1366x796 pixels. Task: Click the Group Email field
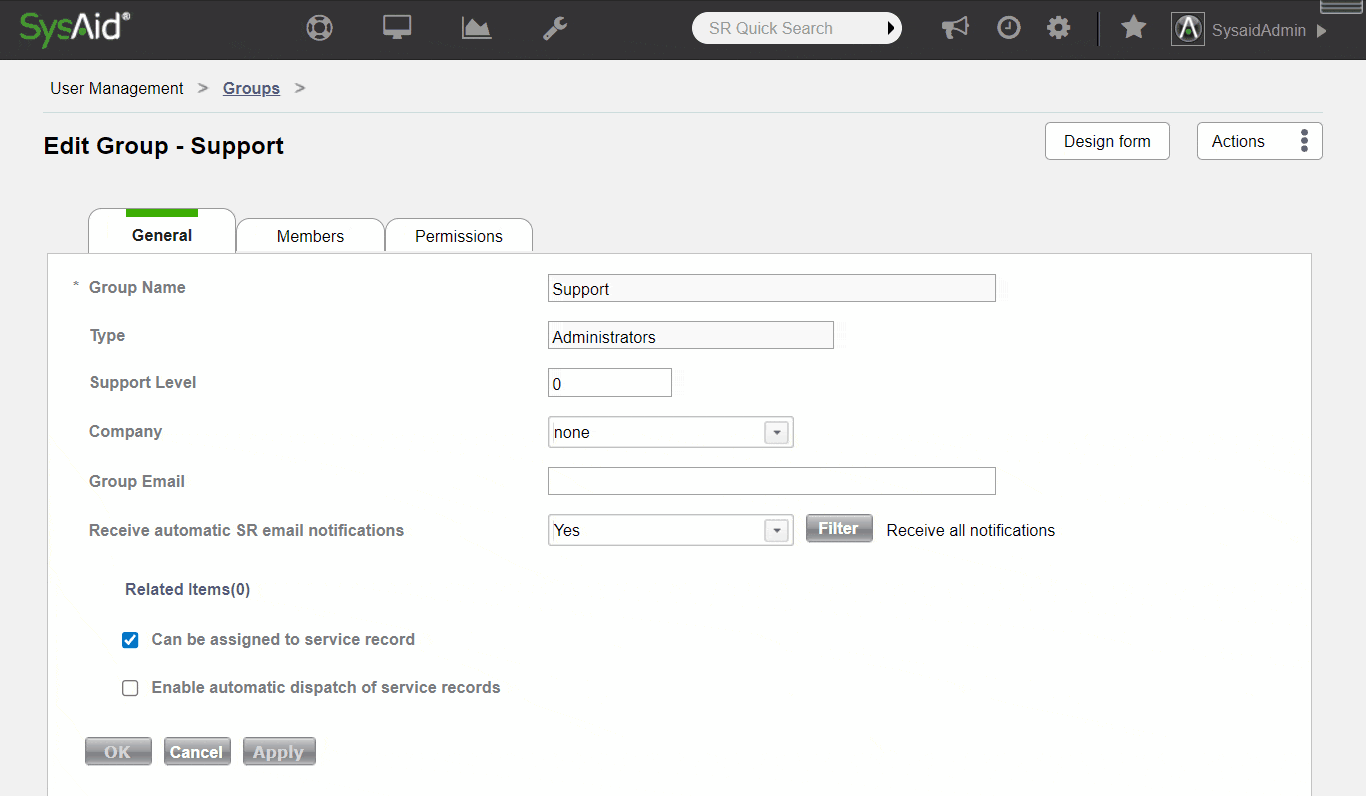pos(772,481)
